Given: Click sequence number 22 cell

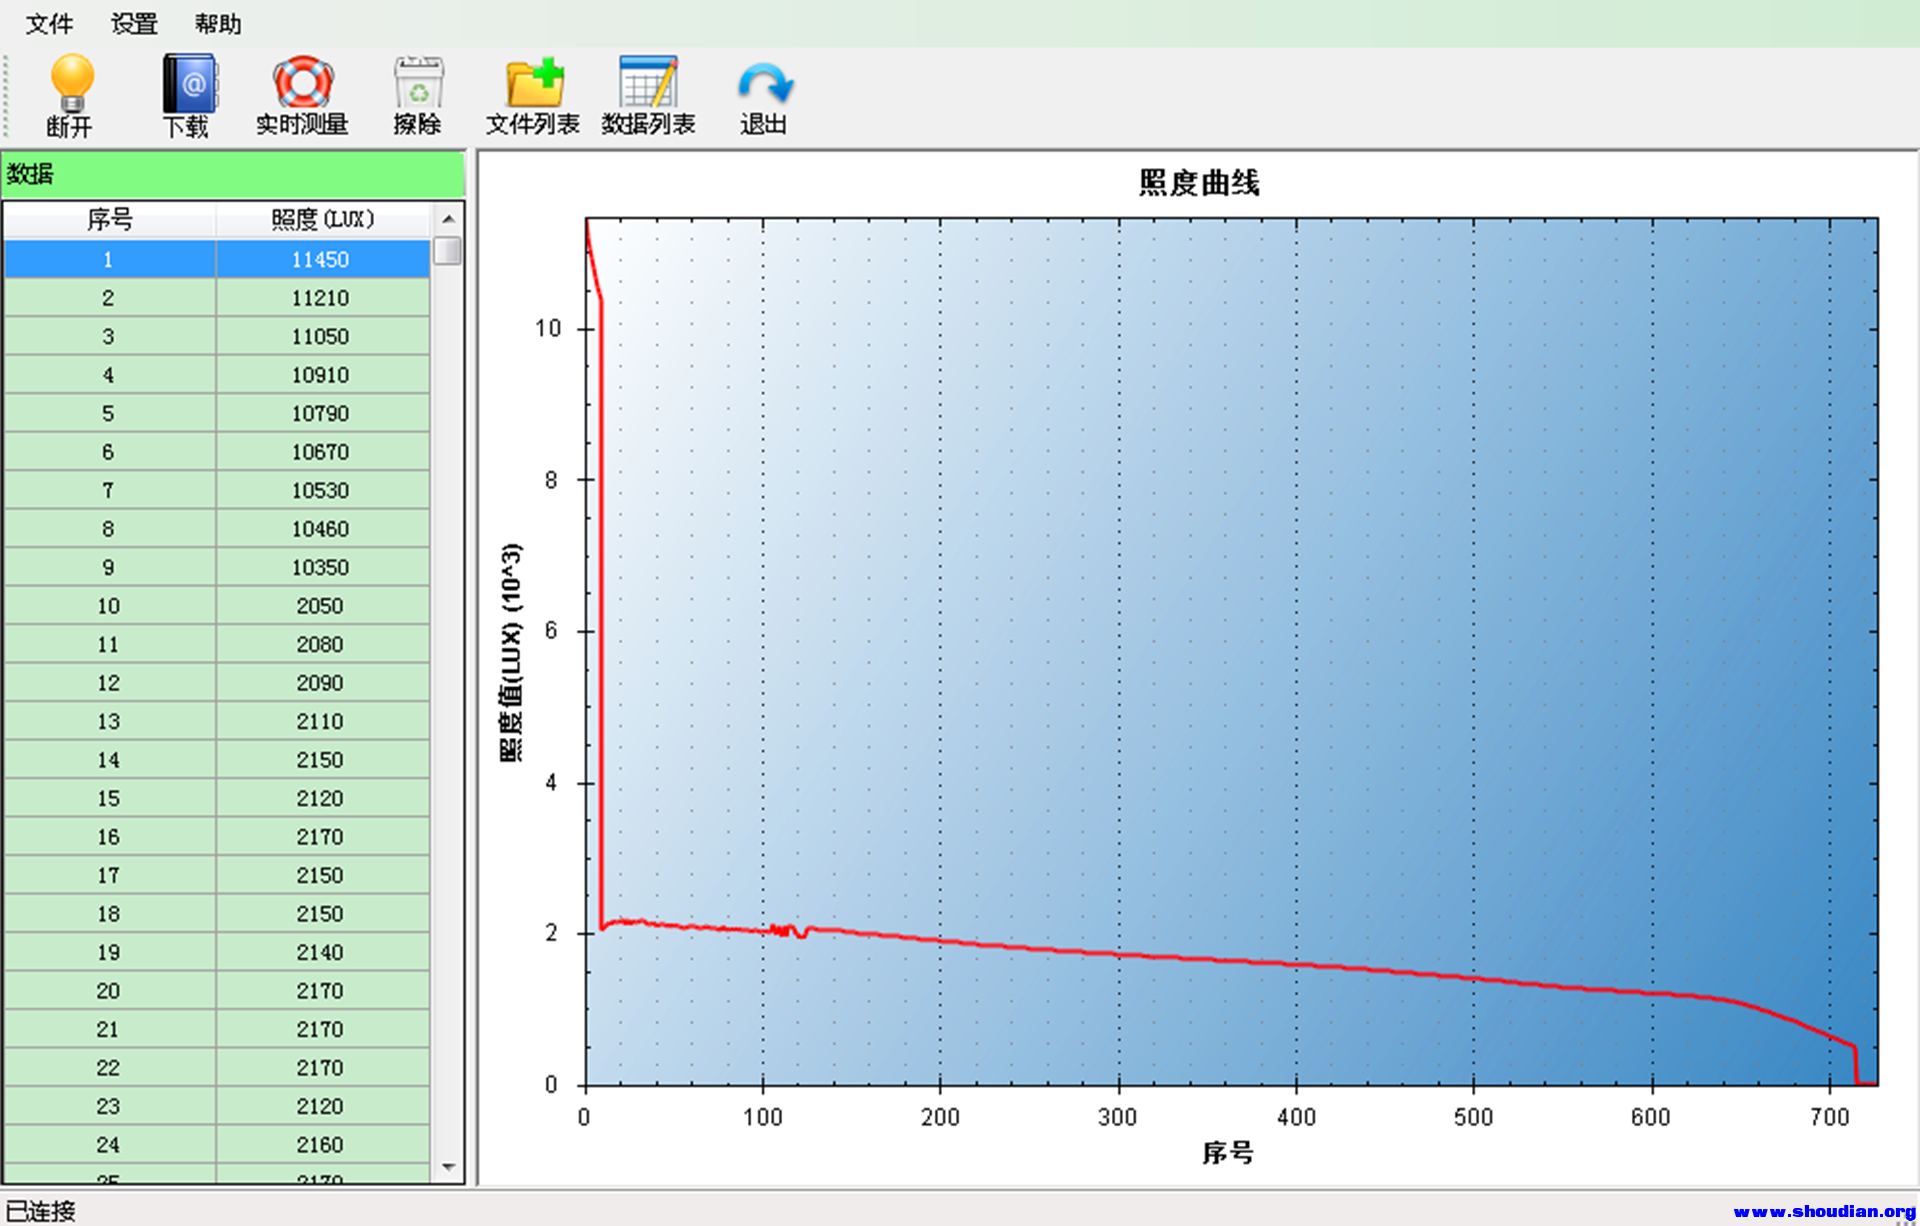Looking at the screenshot, I should (x=109, y=1068).
